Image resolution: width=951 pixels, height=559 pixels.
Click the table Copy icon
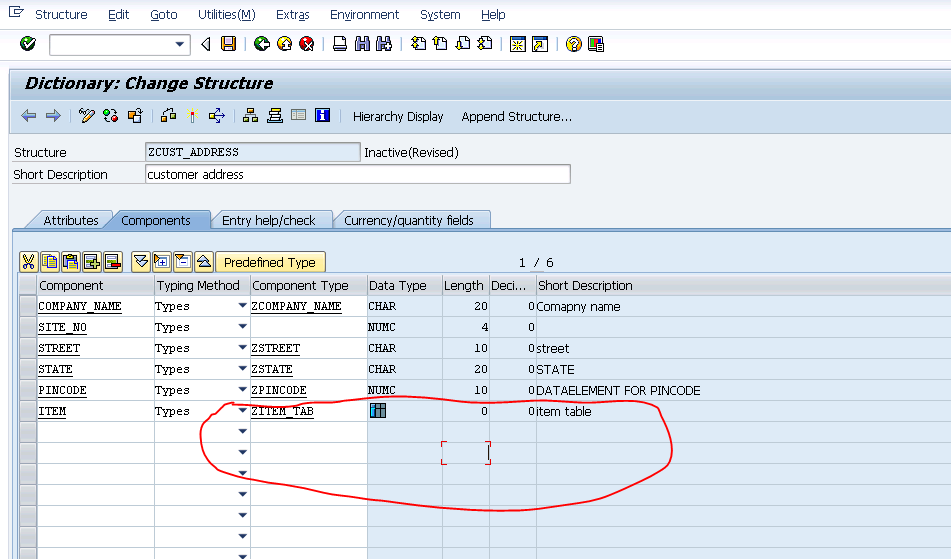pyautogui.click(x=49, y=262)
